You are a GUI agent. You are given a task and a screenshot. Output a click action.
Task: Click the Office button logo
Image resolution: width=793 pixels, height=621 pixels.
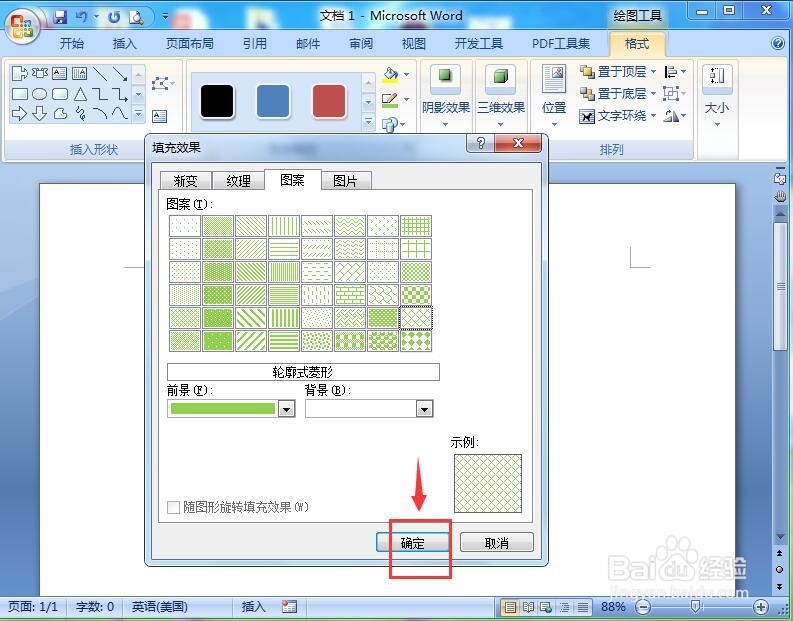[23, 24]
